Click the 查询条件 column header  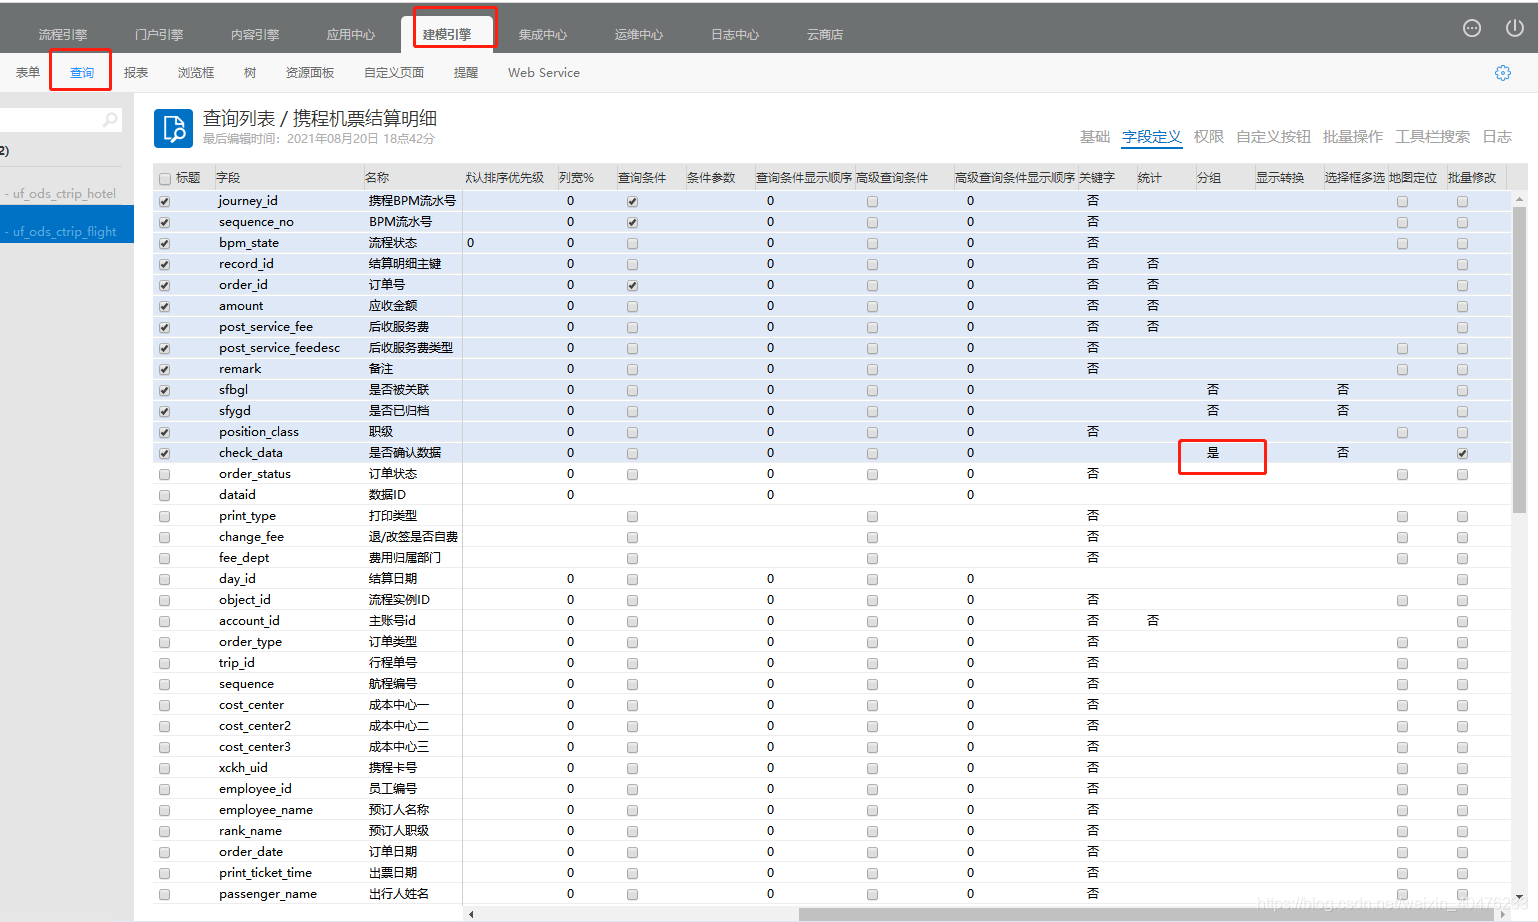pyautogui.click(x=642, y=178)
